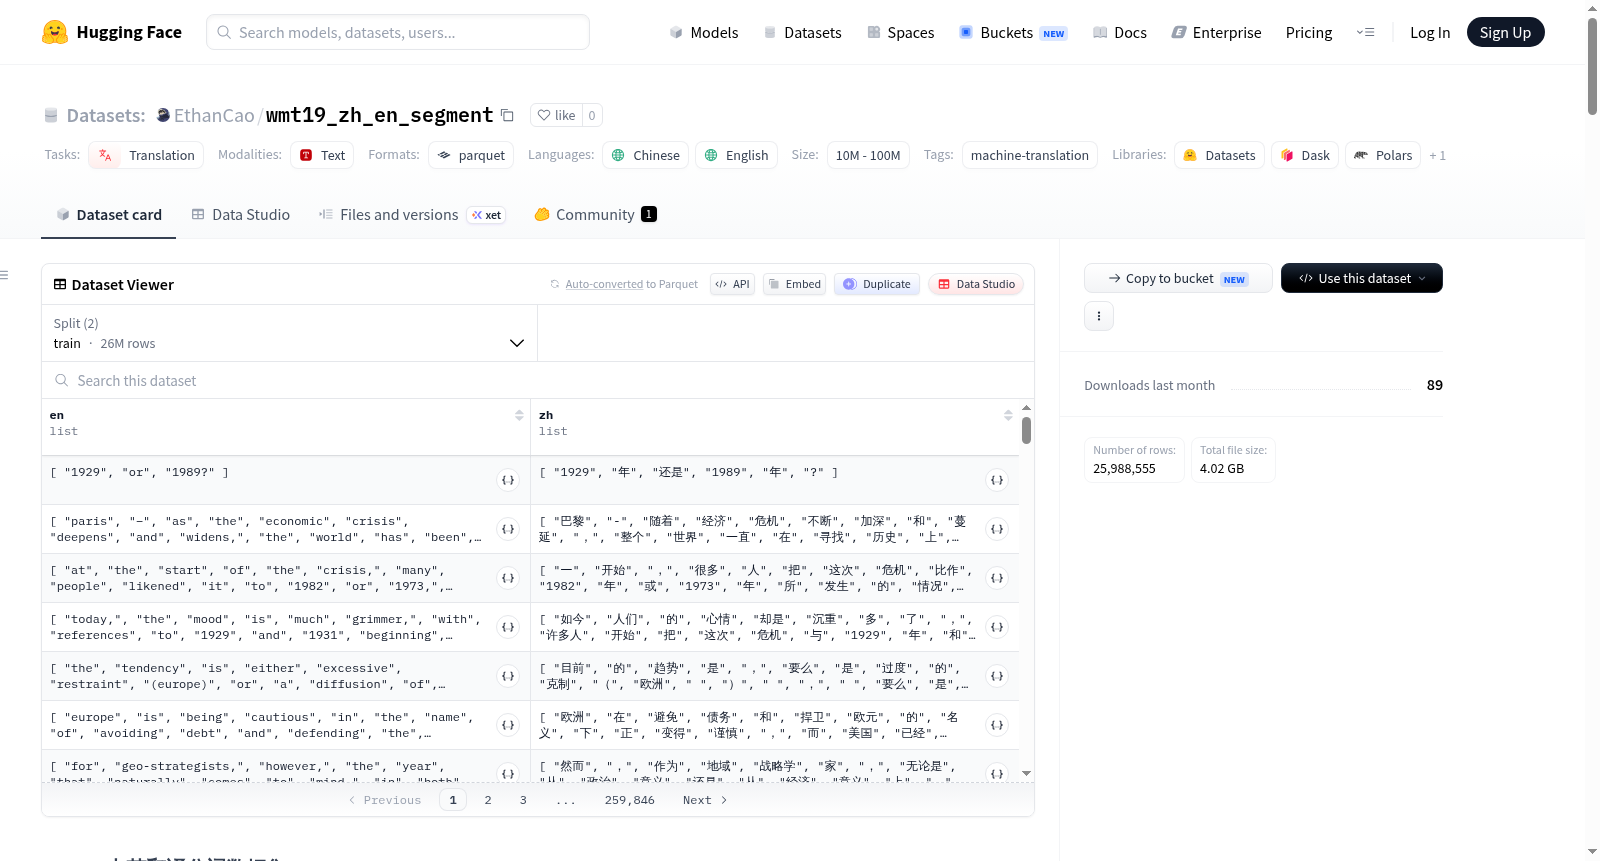Viewport: 1600px width, 861px height.
Task: Expand JSON cell for zh row starting "如今"
Action: 997,627
